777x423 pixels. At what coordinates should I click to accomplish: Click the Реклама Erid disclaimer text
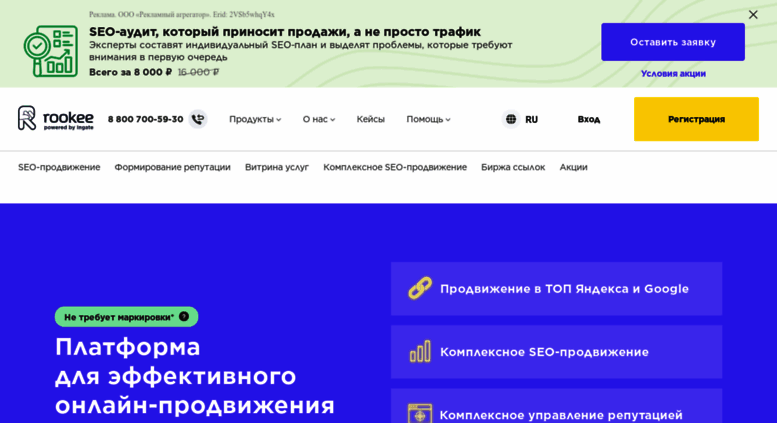tap(181, 14)
